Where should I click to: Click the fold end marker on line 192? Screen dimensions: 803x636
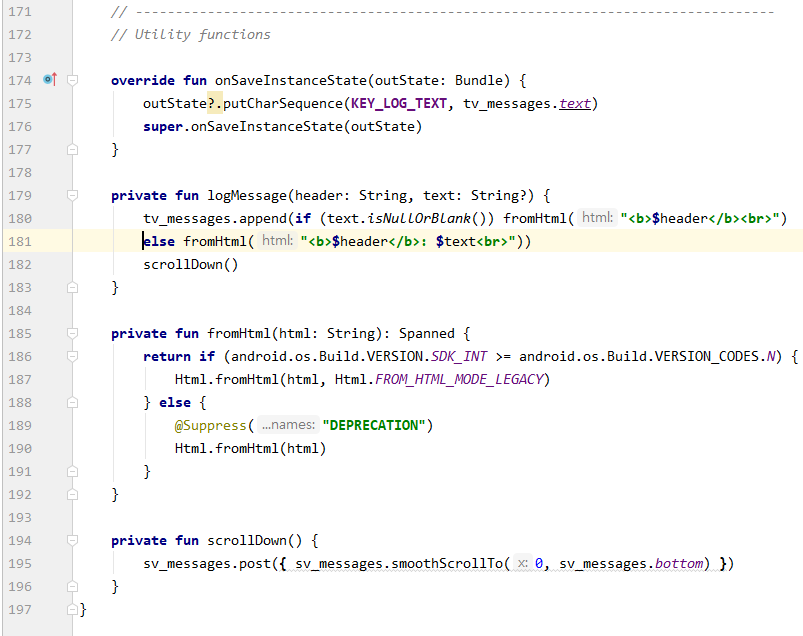72,494
